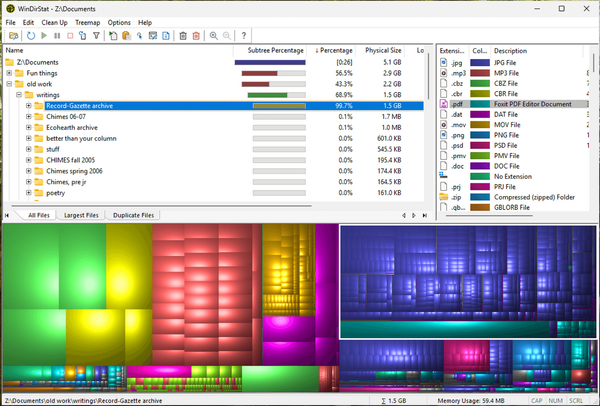The image size is (600, 406).
Task: Expand the better than your column folder
Action: coord(29,138)
